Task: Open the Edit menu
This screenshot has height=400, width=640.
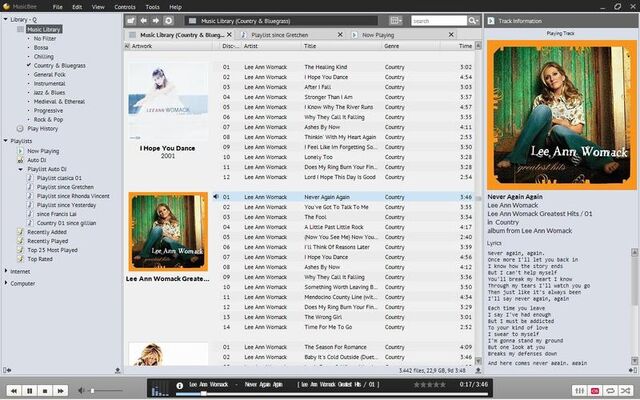Action: coord(77,7)
